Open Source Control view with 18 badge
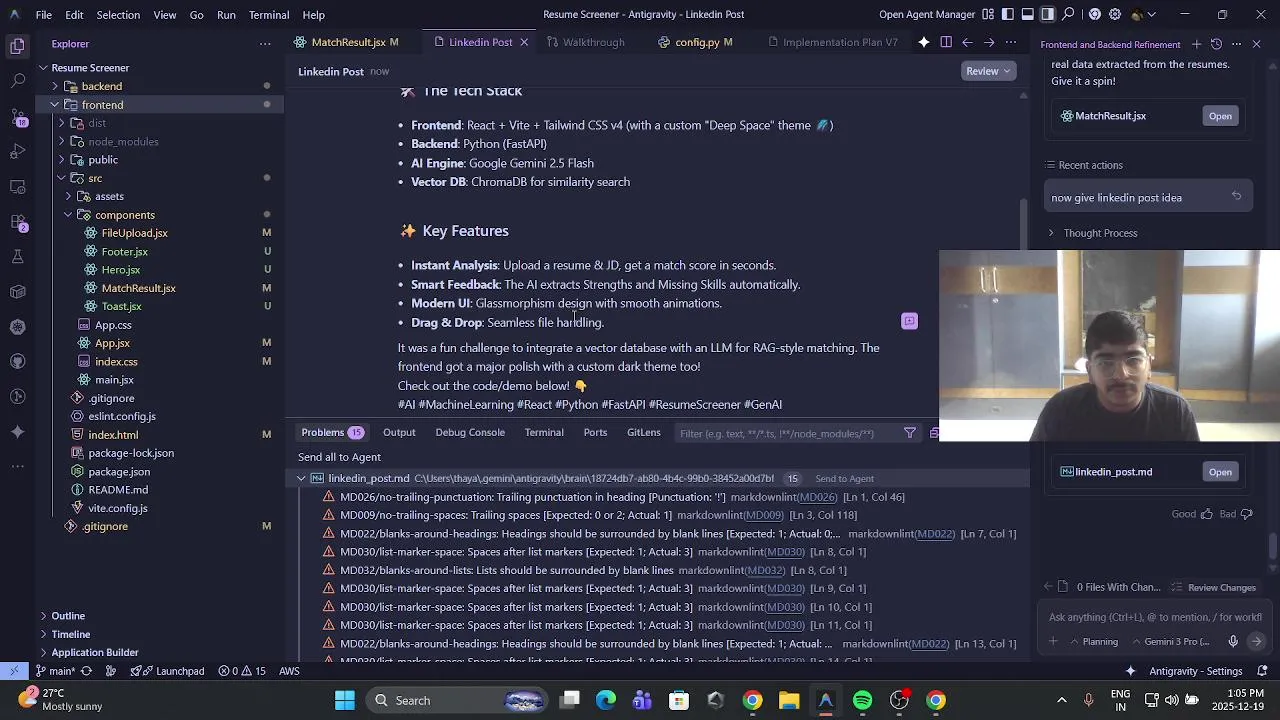 tap(17, 116)
